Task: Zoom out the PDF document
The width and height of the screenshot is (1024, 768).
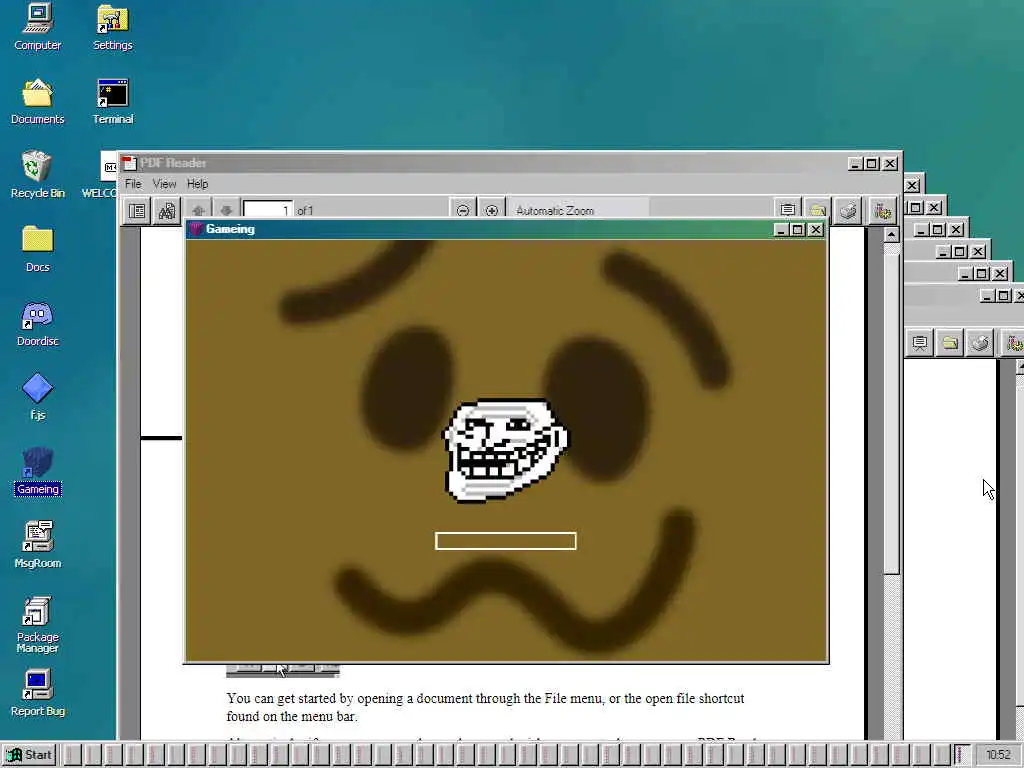Action: pos(462,210)
